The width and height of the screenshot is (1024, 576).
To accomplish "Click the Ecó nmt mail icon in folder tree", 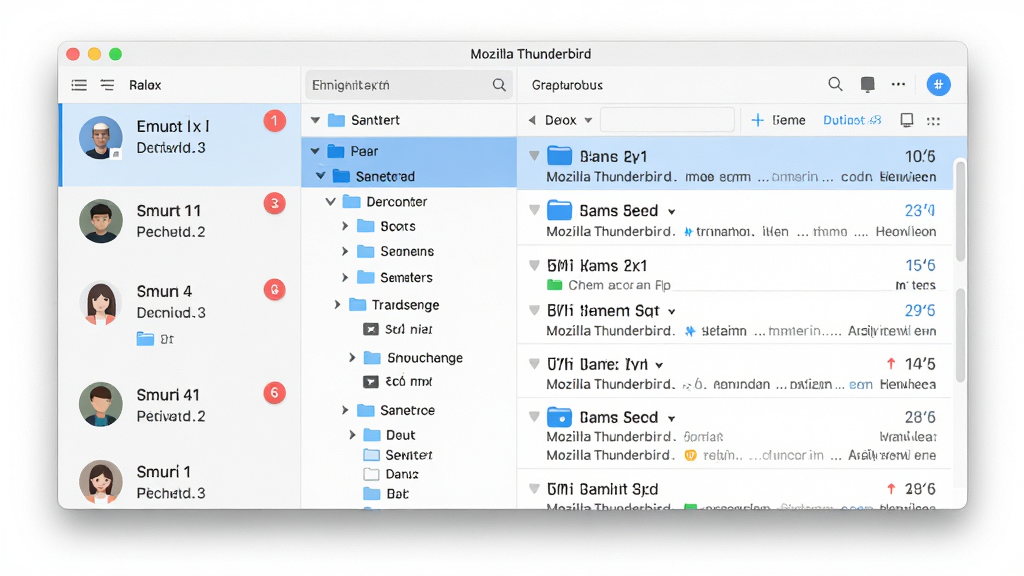I will click(370, 381).
